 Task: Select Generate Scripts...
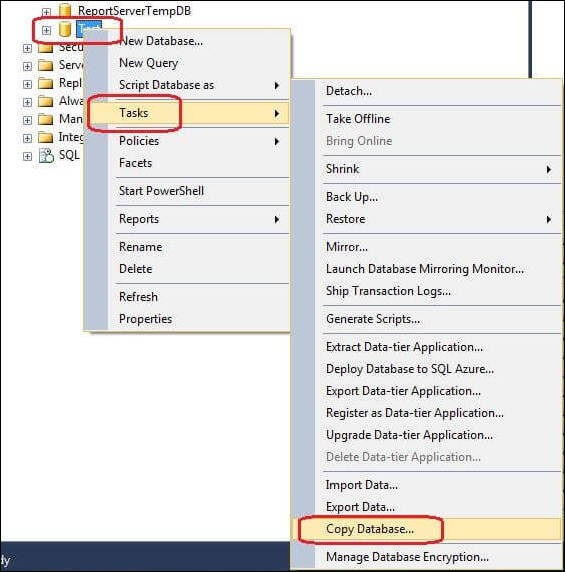tap(426, 319)
